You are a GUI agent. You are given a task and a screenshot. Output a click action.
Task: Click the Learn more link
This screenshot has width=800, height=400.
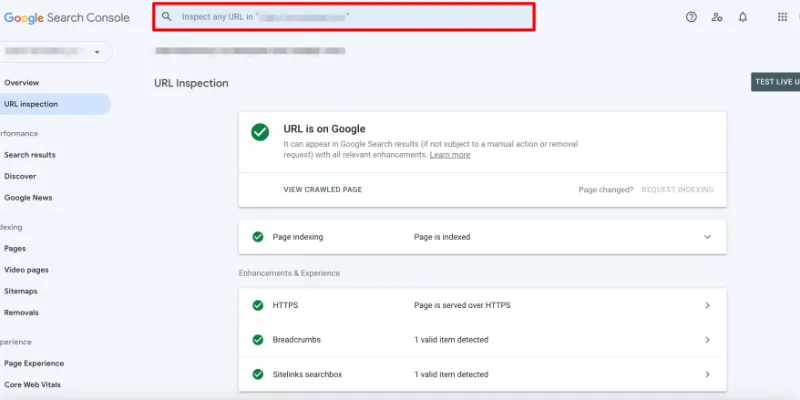coord(450,155)
